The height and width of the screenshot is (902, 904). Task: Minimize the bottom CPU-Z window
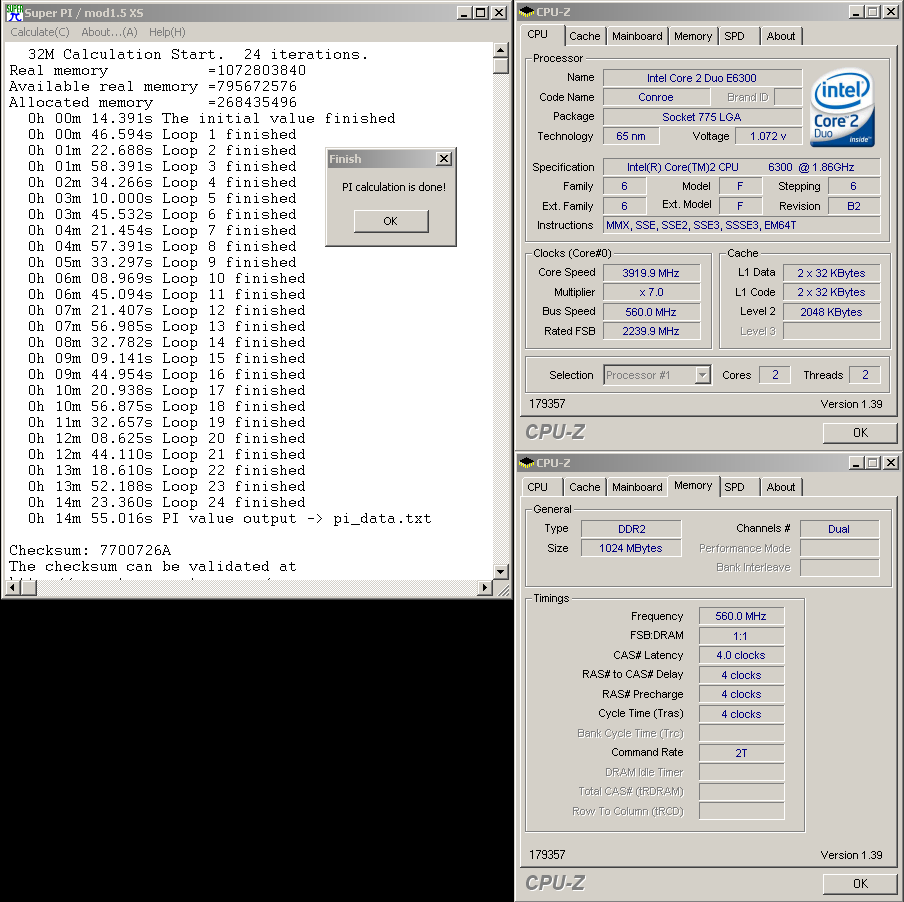[x=856, y=463]
